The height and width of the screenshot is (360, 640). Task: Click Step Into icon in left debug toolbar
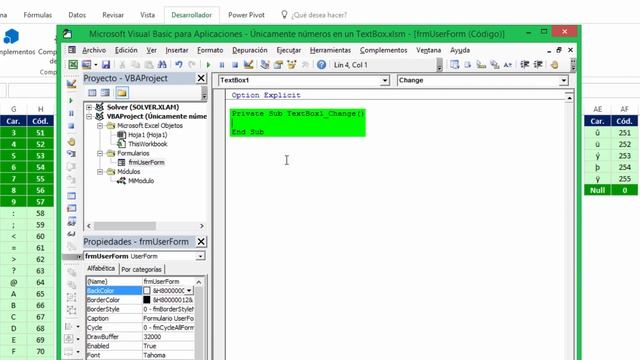pos(71,153)
